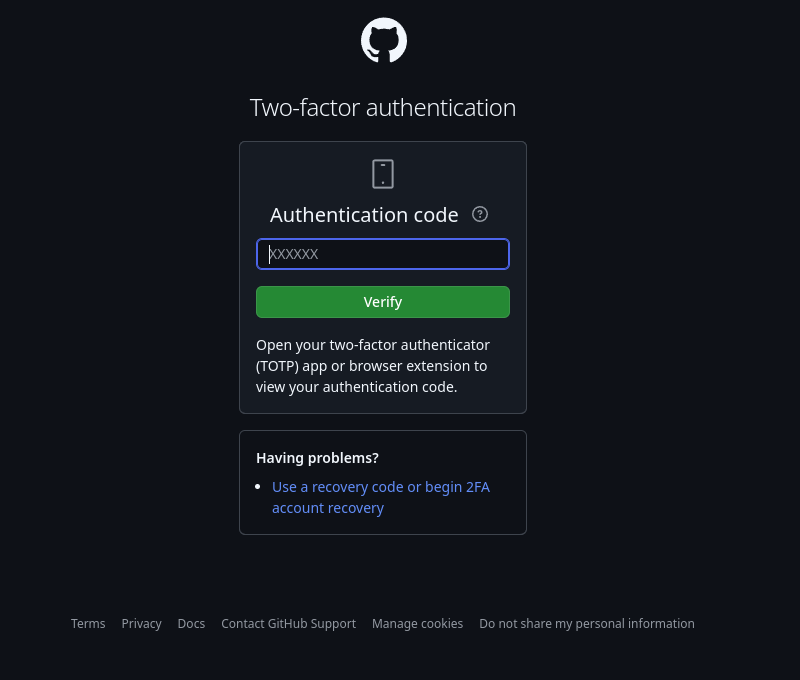Click the Two-factor authentication page title

[x=383, y=108]
